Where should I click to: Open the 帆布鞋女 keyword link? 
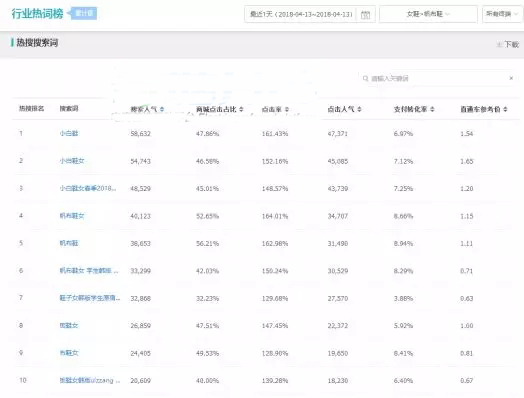[72, 216]
